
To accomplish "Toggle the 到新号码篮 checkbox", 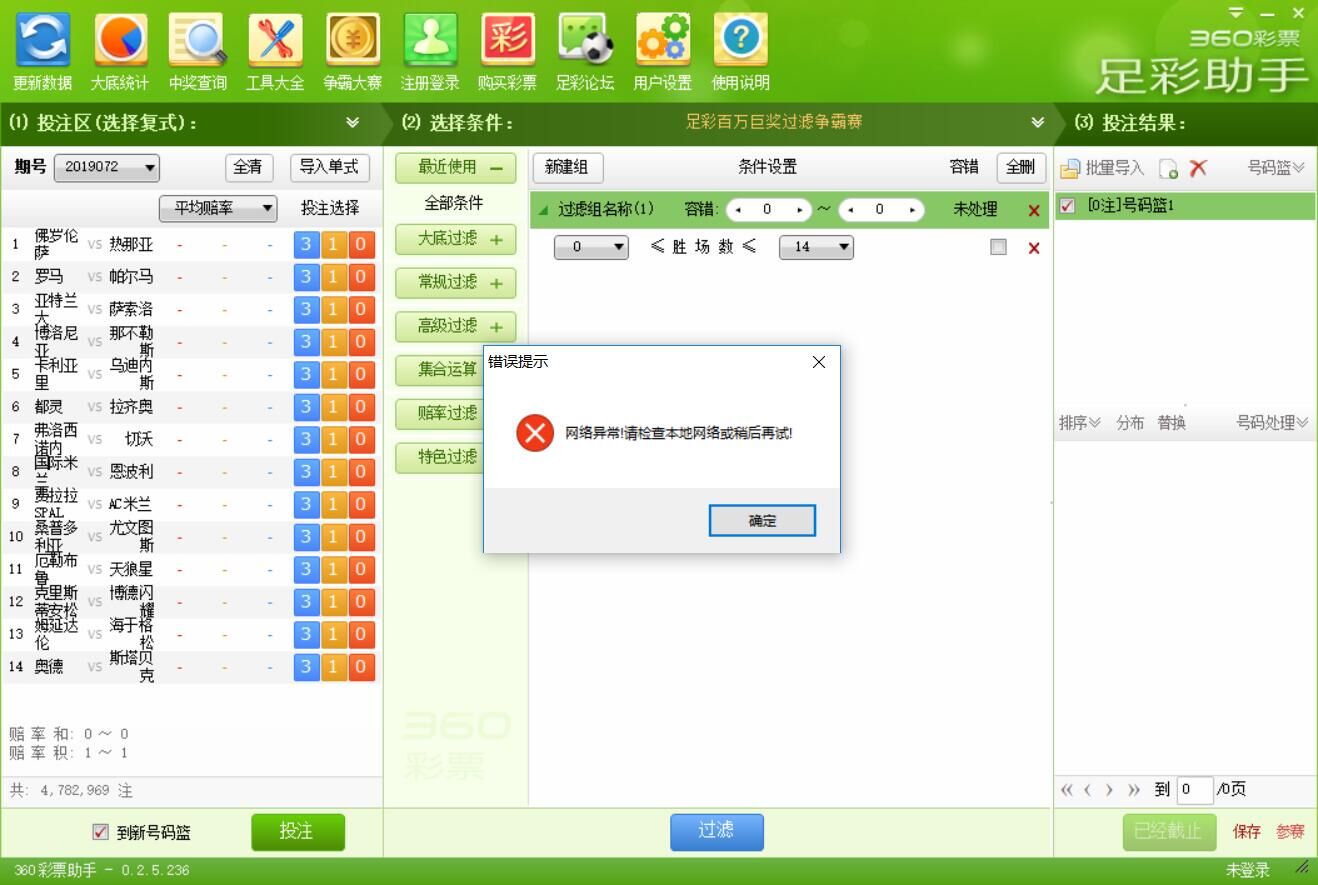I will (x=100, y=832).
